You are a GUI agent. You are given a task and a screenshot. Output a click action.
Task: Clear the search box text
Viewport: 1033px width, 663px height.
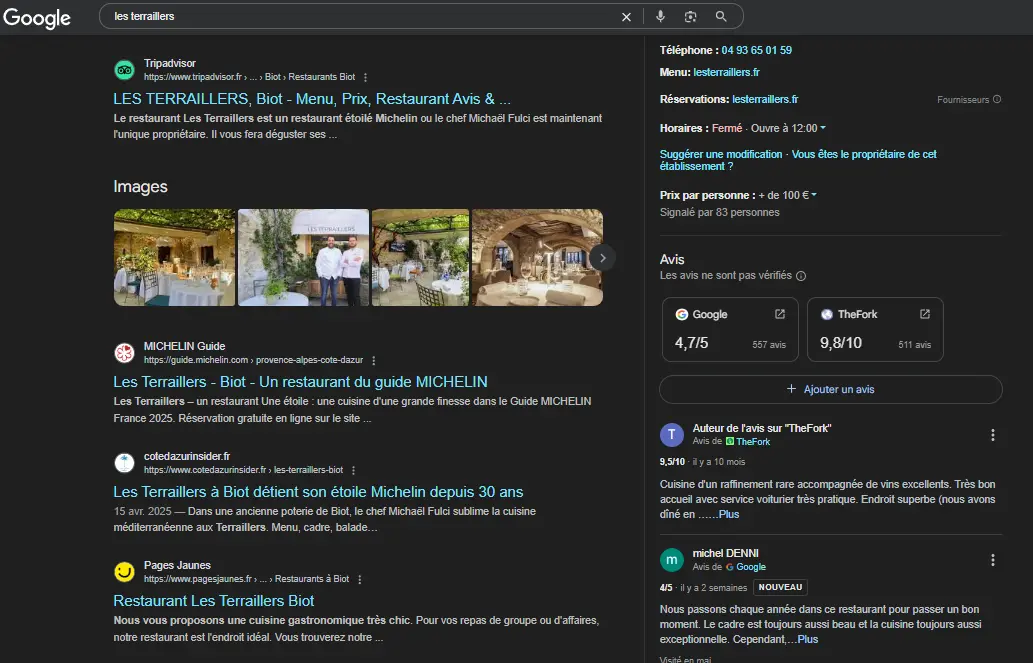(x=626, y=17)
